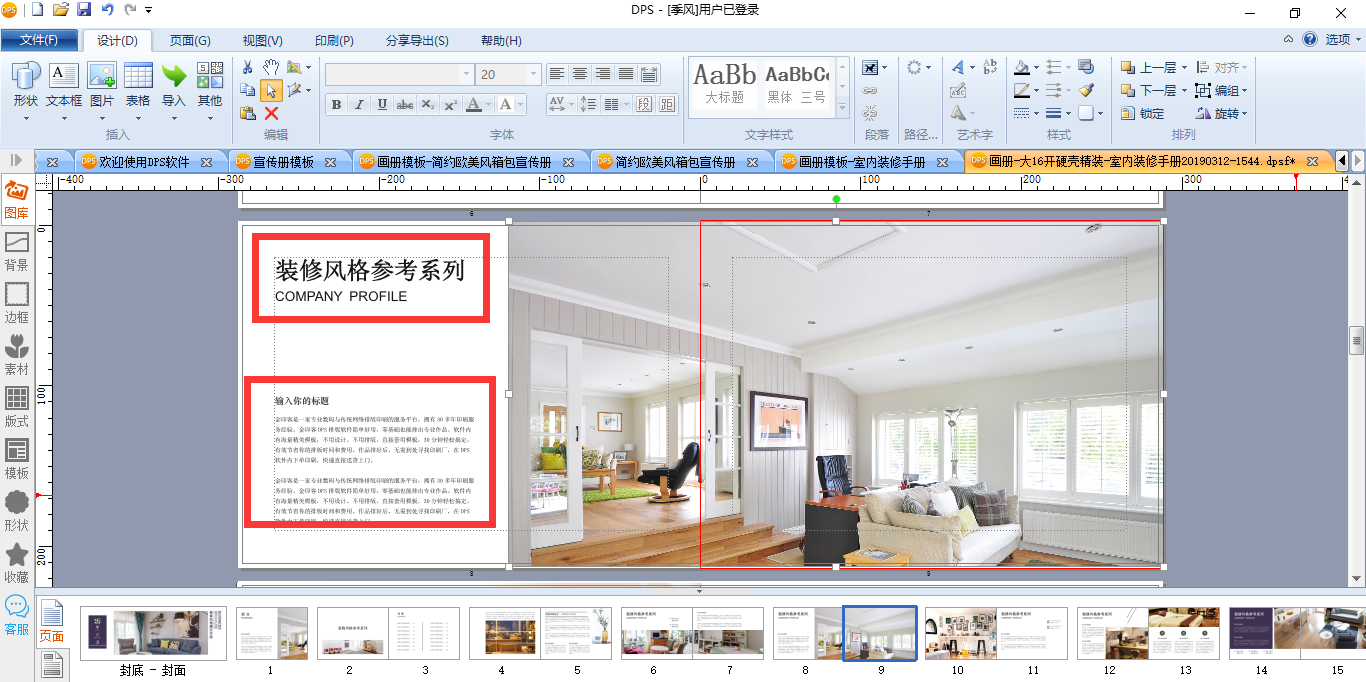Click the scissors cut icon
The width and height of the screenshot is (1366, 682).
pos(248,67)
